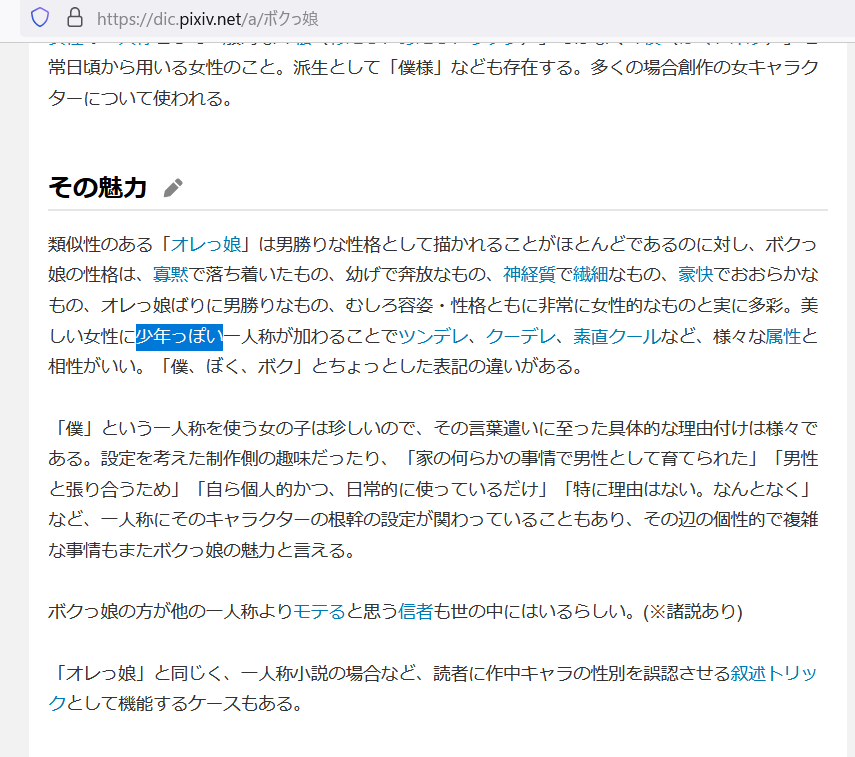Go to the 豪快 link

click(695, 275)
